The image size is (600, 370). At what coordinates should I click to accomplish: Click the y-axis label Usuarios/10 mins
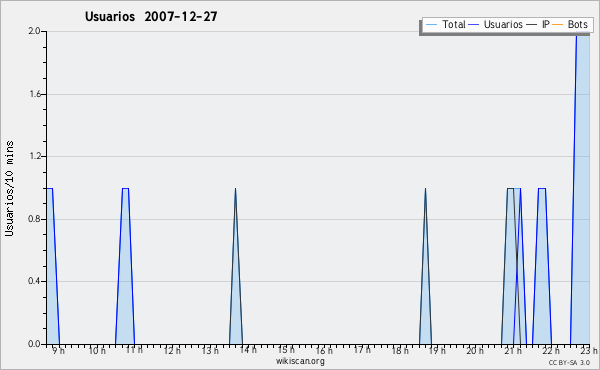(x=9, y=188)
